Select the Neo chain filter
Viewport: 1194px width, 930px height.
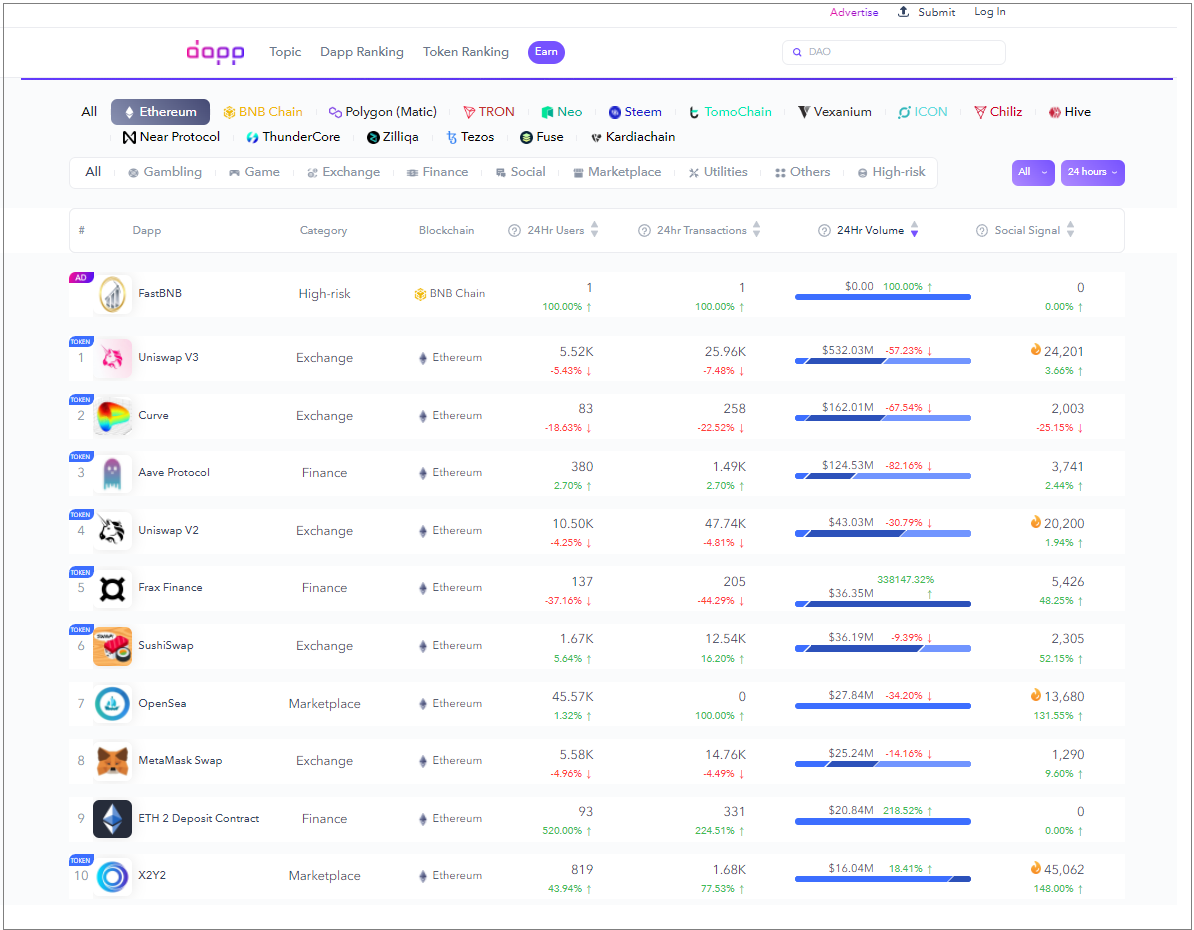(x=562, y=112)
